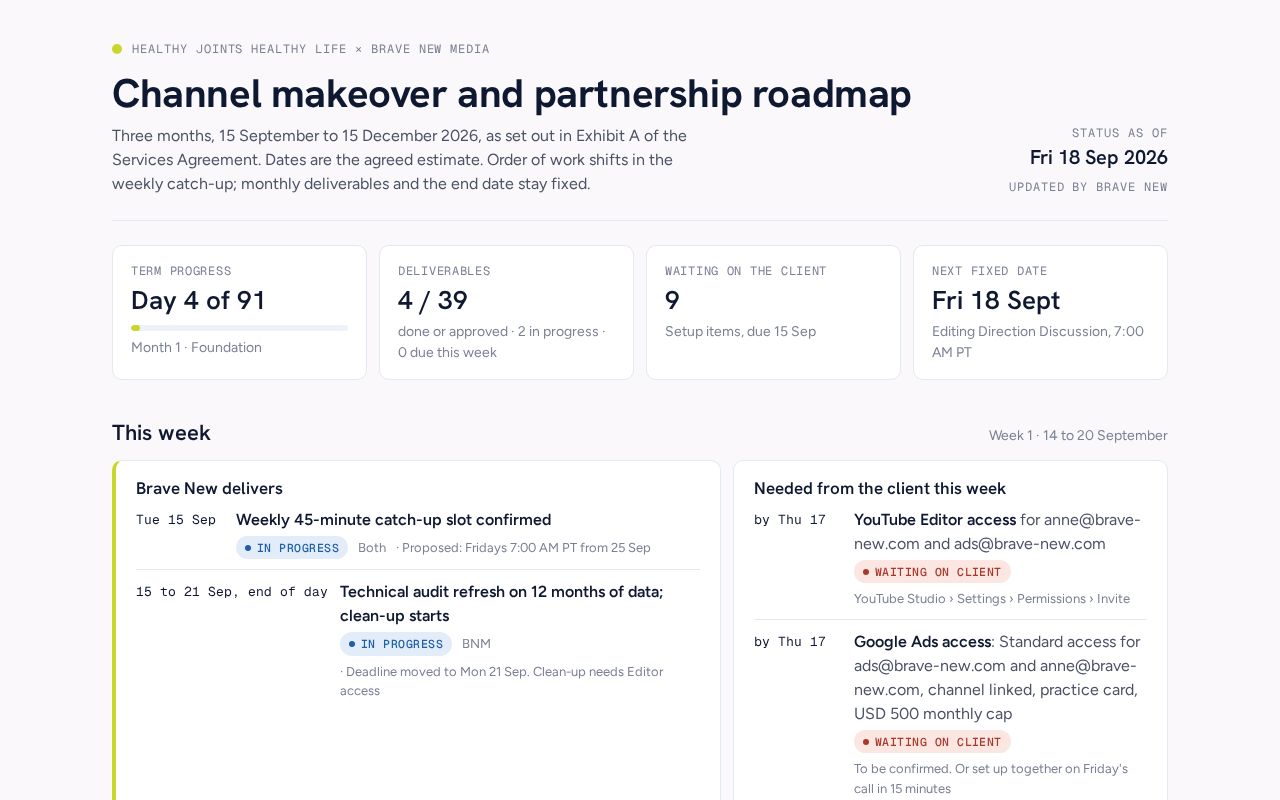This screenshot has height=800, width=1280.
Task: Click the term progress bar
Action: [239, 328]
